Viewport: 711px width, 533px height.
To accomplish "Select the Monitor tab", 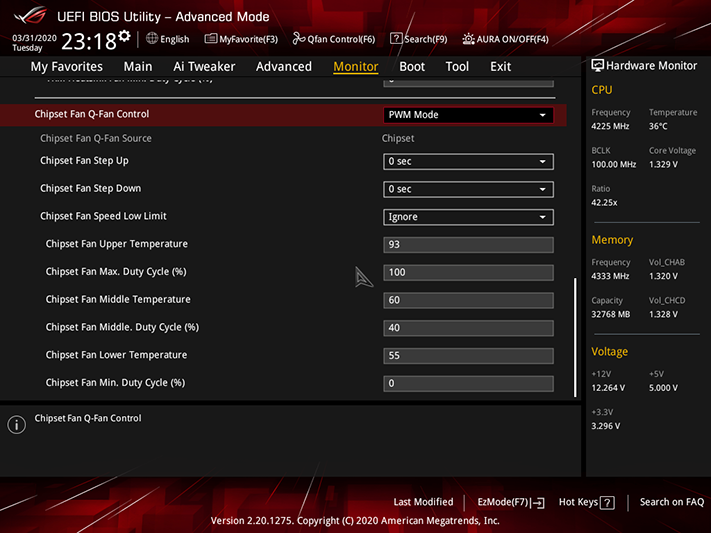I will pyautogui.click(x=356, y=67).
